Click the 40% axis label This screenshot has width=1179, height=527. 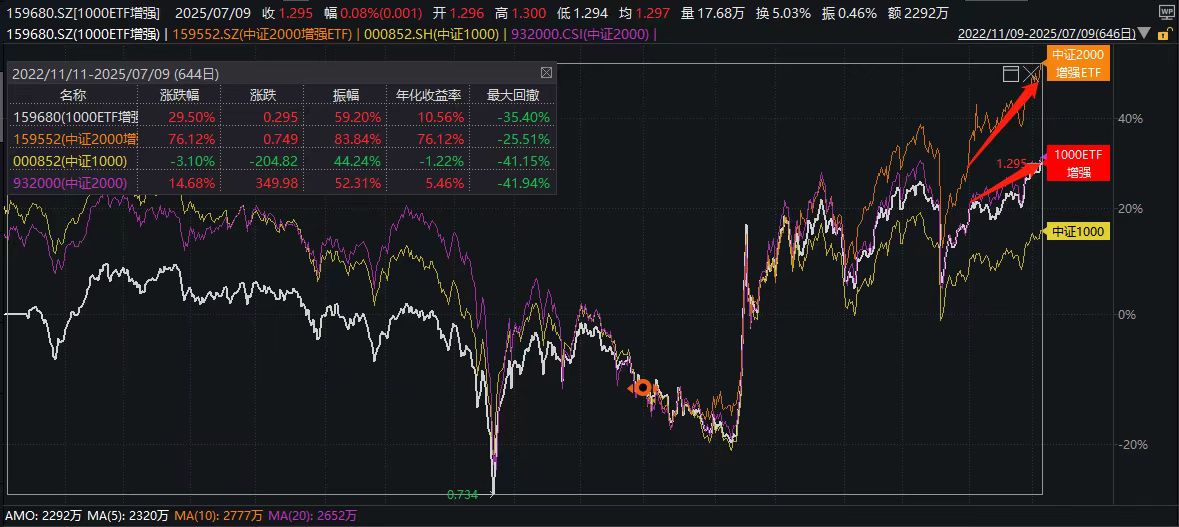point(1132,118)
